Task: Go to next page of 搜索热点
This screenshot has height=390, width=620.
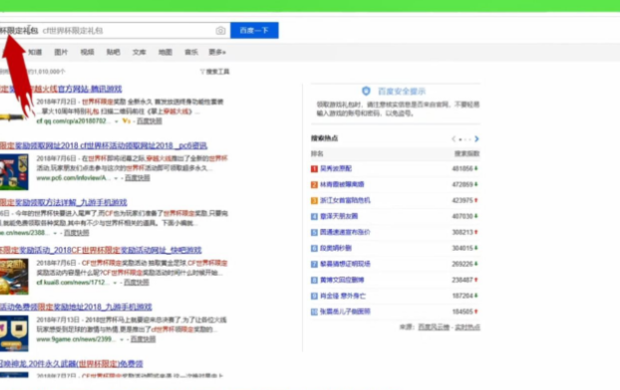Action: pos(476,139)
